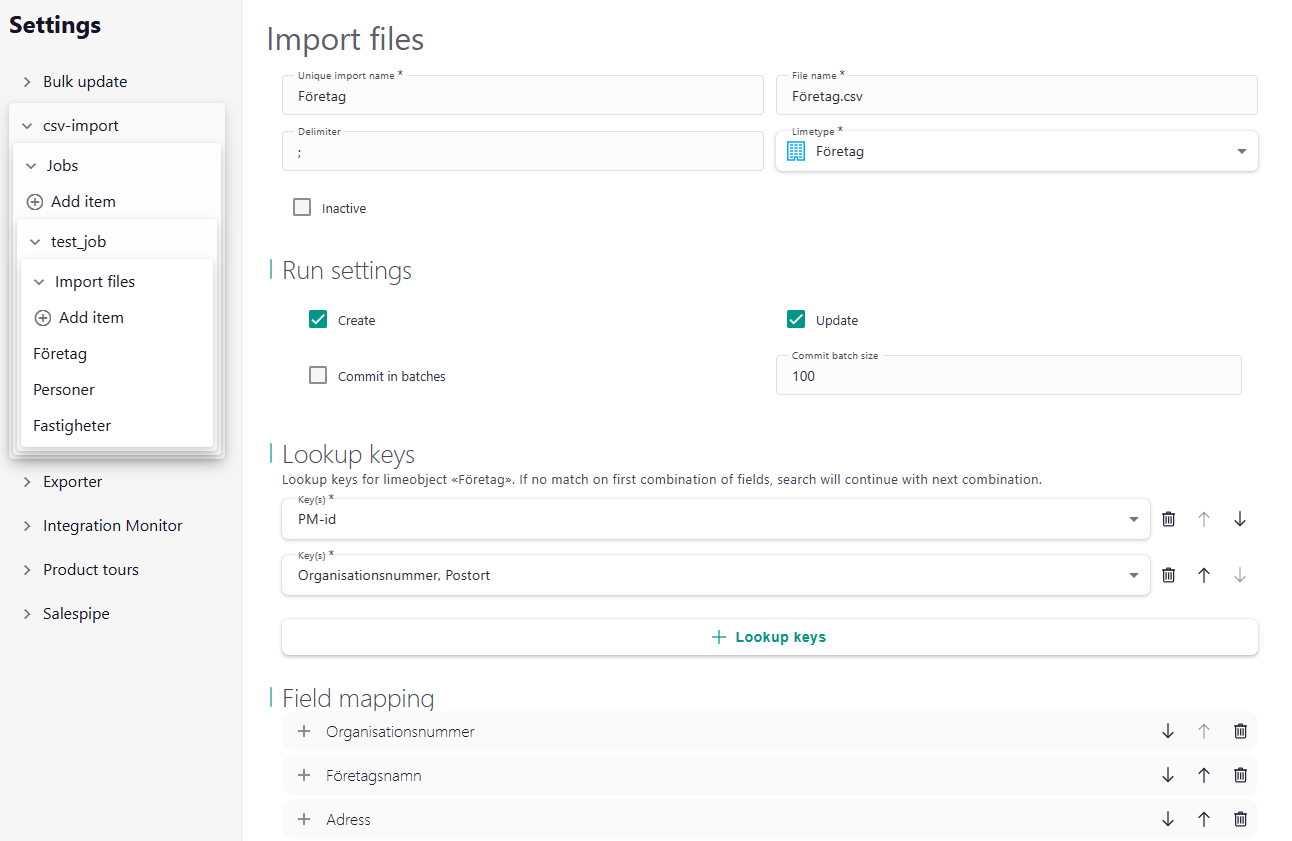The width and height of the screenshot is (1292, 841).
Task: Click the Lookup keys button
Action: (x=768, y=637)
